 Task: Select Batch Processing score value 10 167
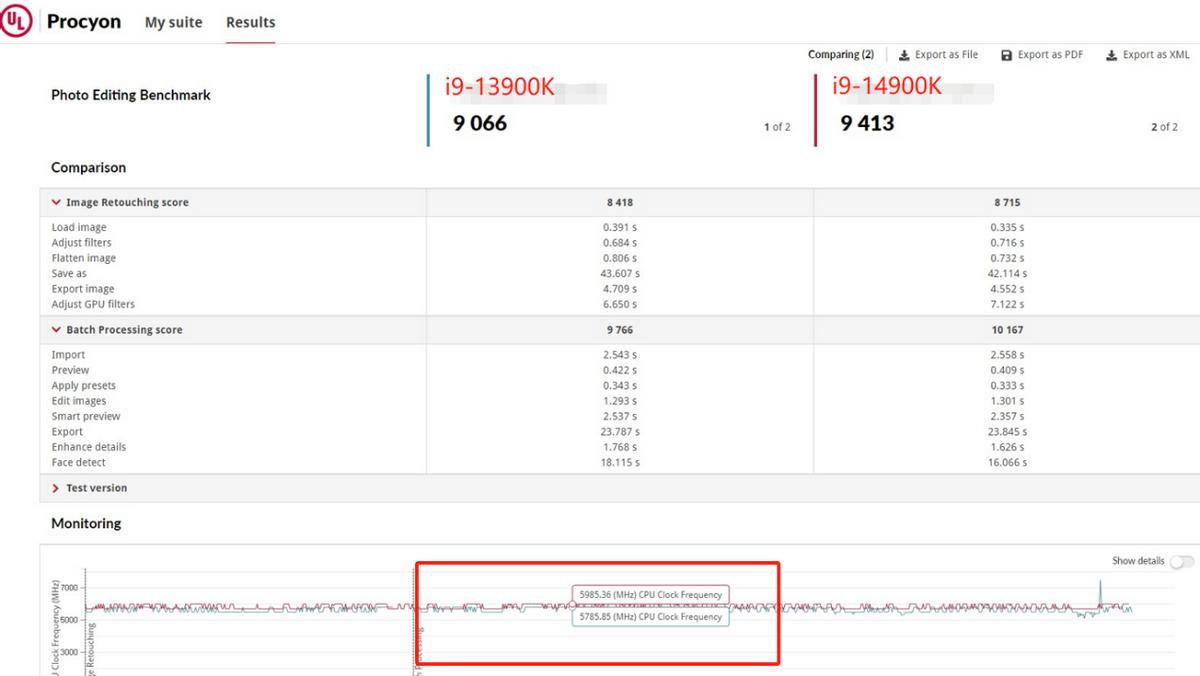coord(1007,330)
